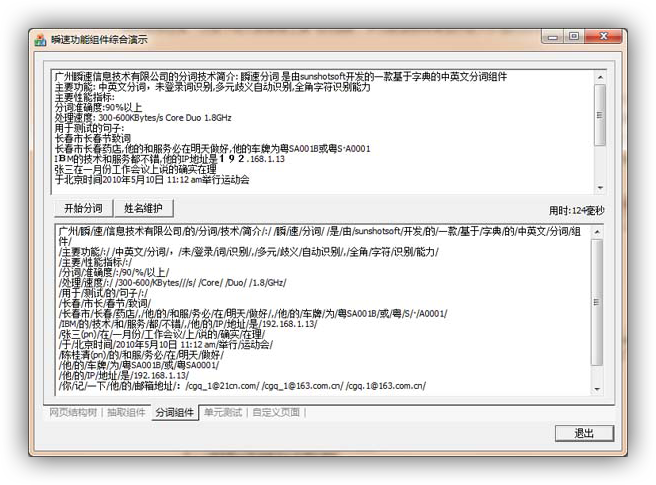Maximize the 瞬速功能组件综合演示 window
Image resolution: width=656 pixels, height=485 pixels.
[574, 37]
